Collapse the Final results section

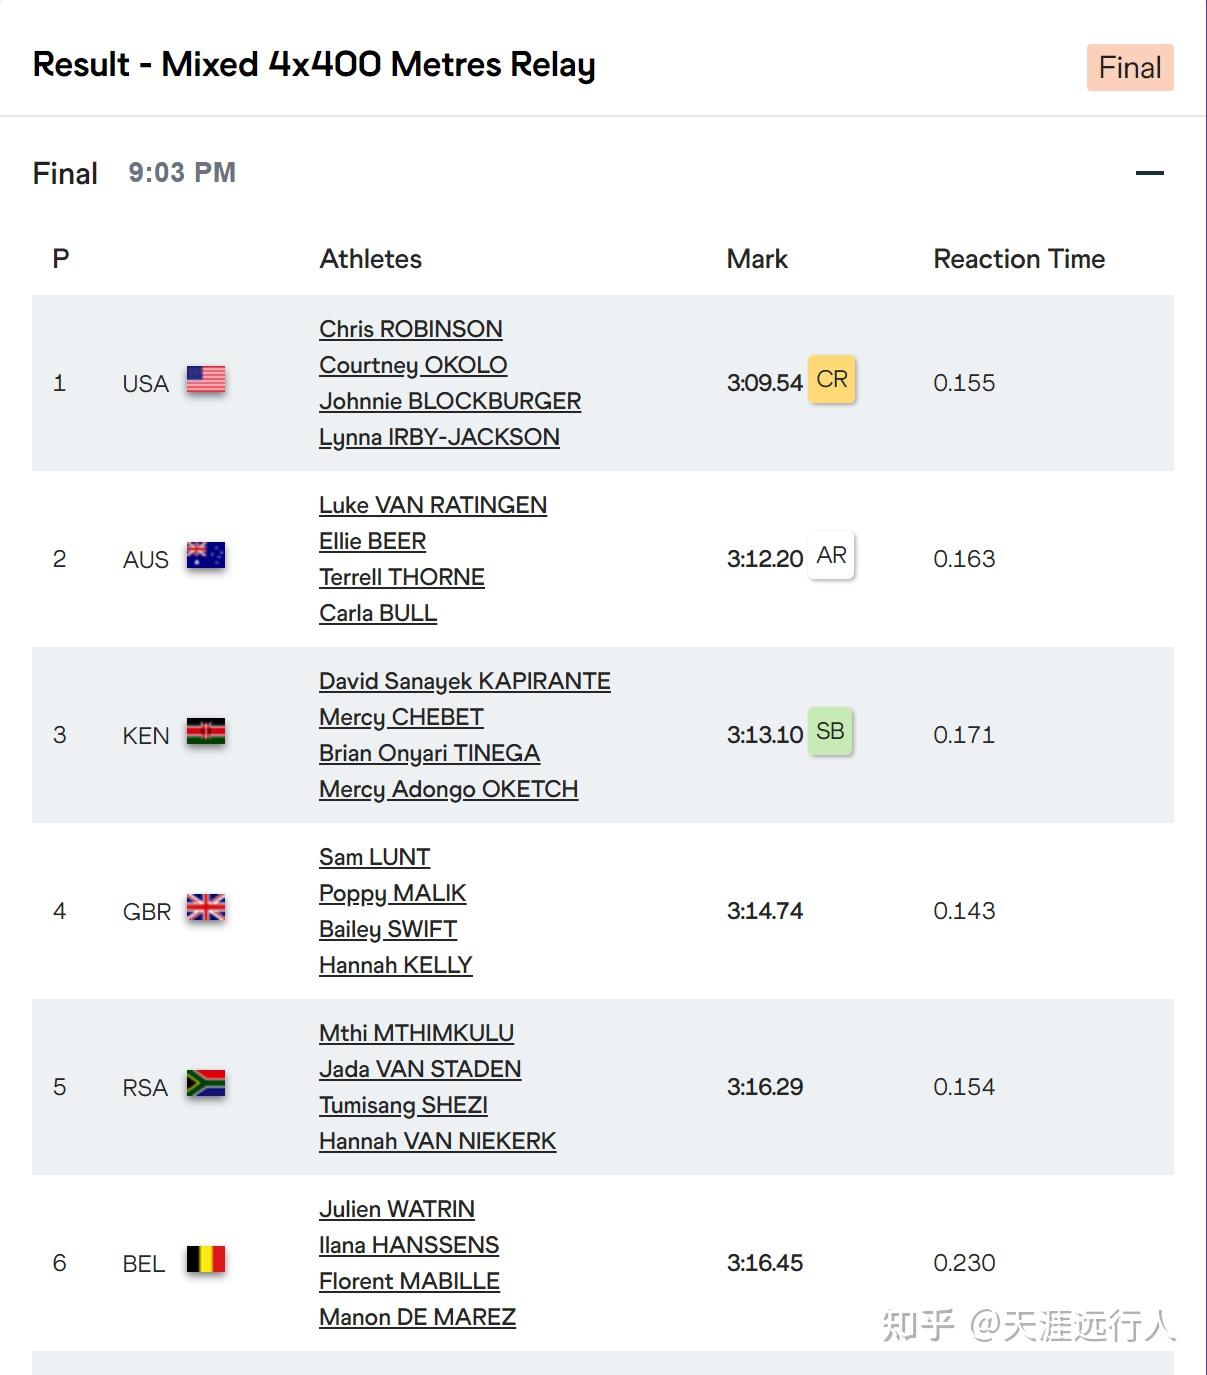click(x=1150, y=173)
